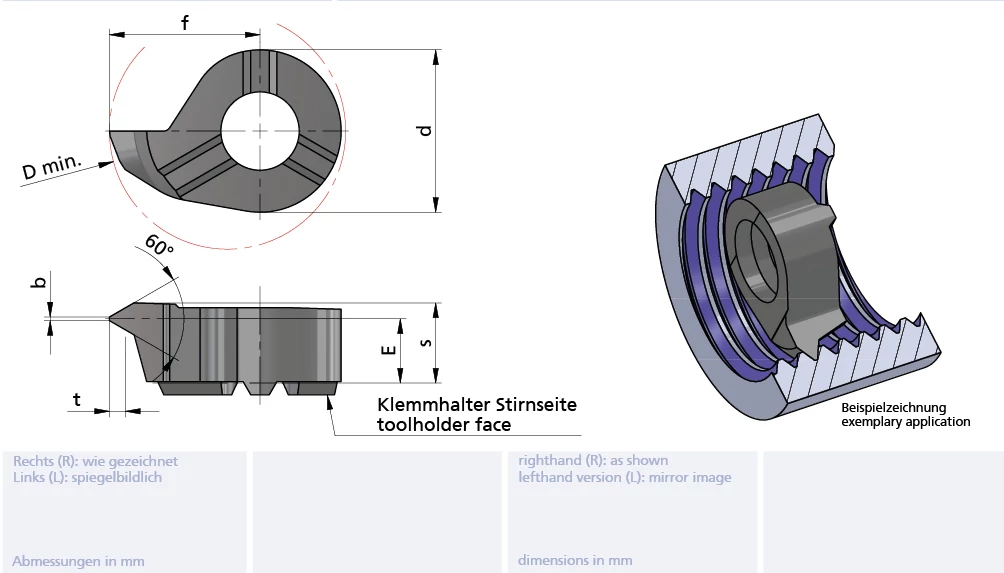Select the "s" thickness dimension label

[x=425, y=342]
